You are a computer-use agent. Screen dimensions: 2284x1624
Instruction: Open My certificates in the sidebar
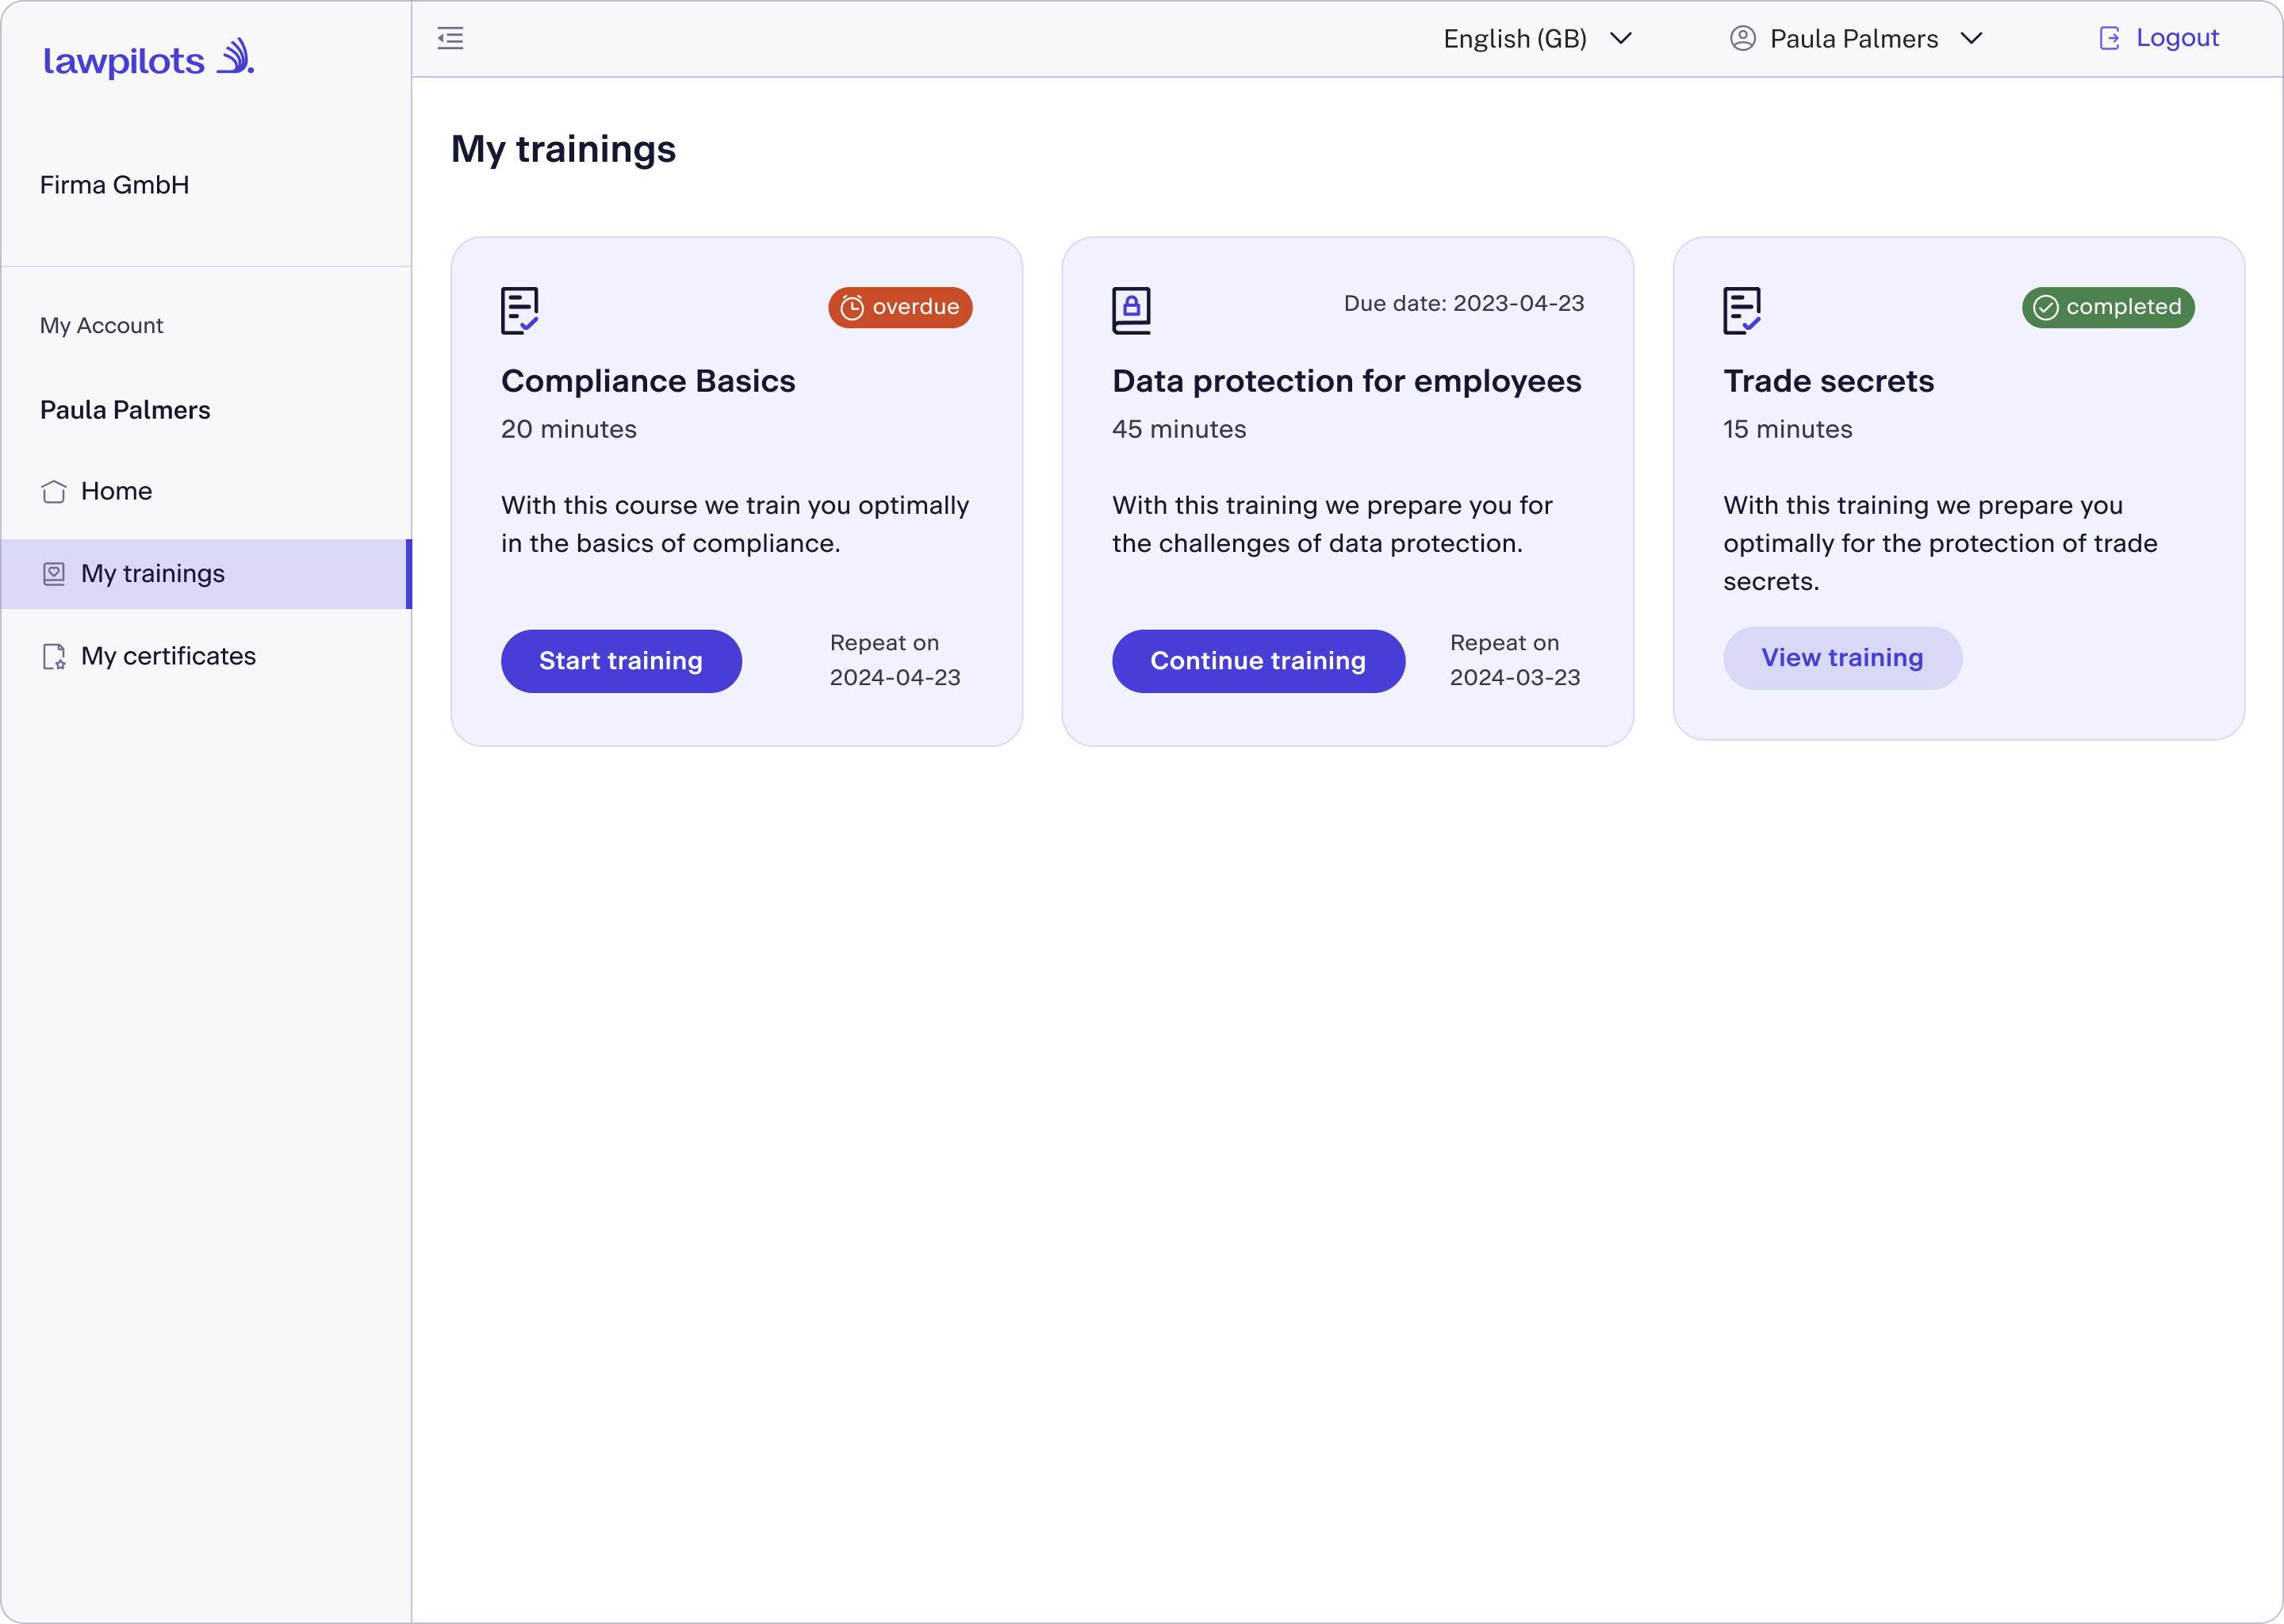tap(206, 656)
